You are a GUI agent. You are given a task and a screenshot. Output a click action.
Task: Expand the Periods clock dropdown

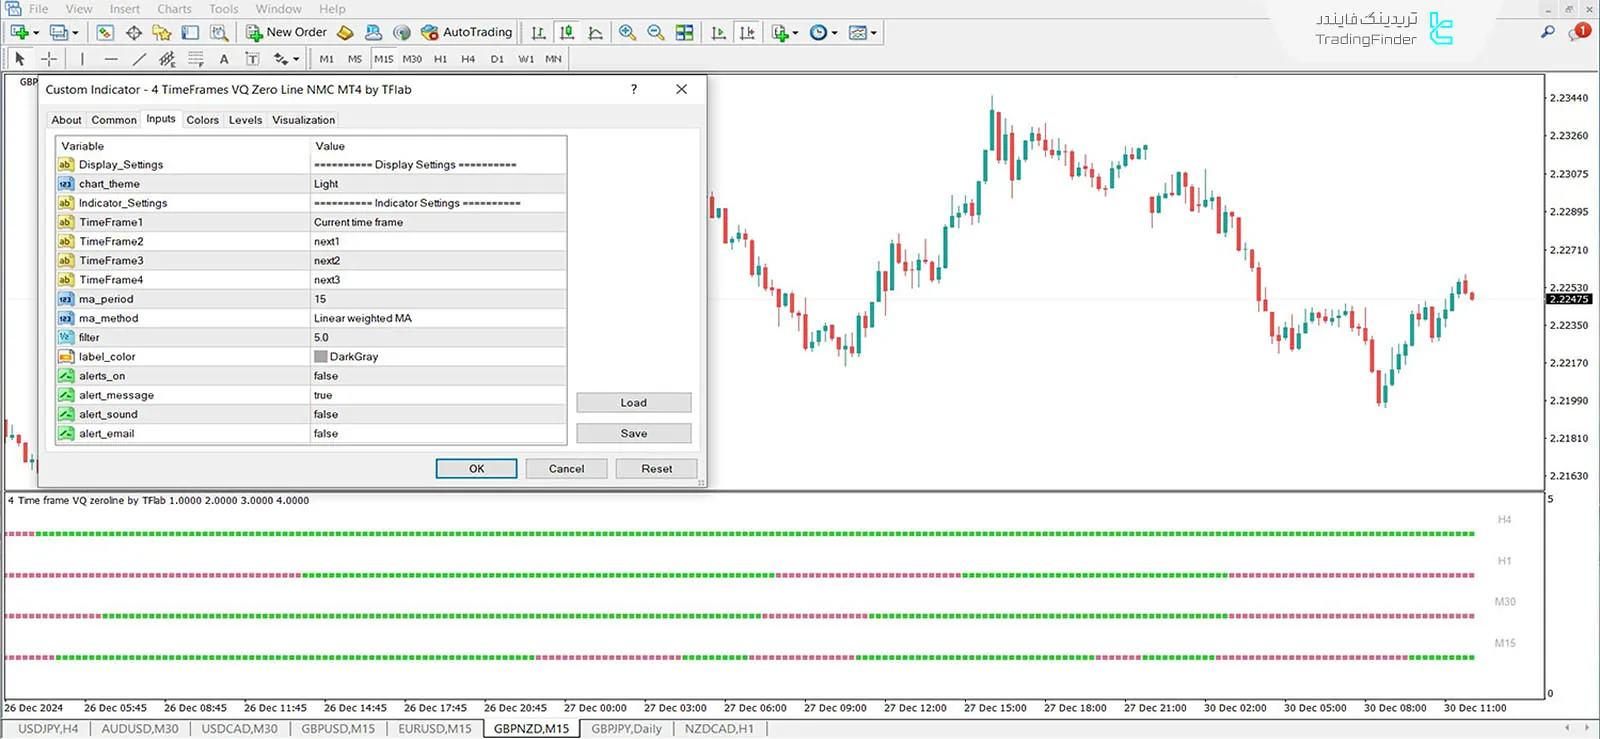tap(834, 33)
